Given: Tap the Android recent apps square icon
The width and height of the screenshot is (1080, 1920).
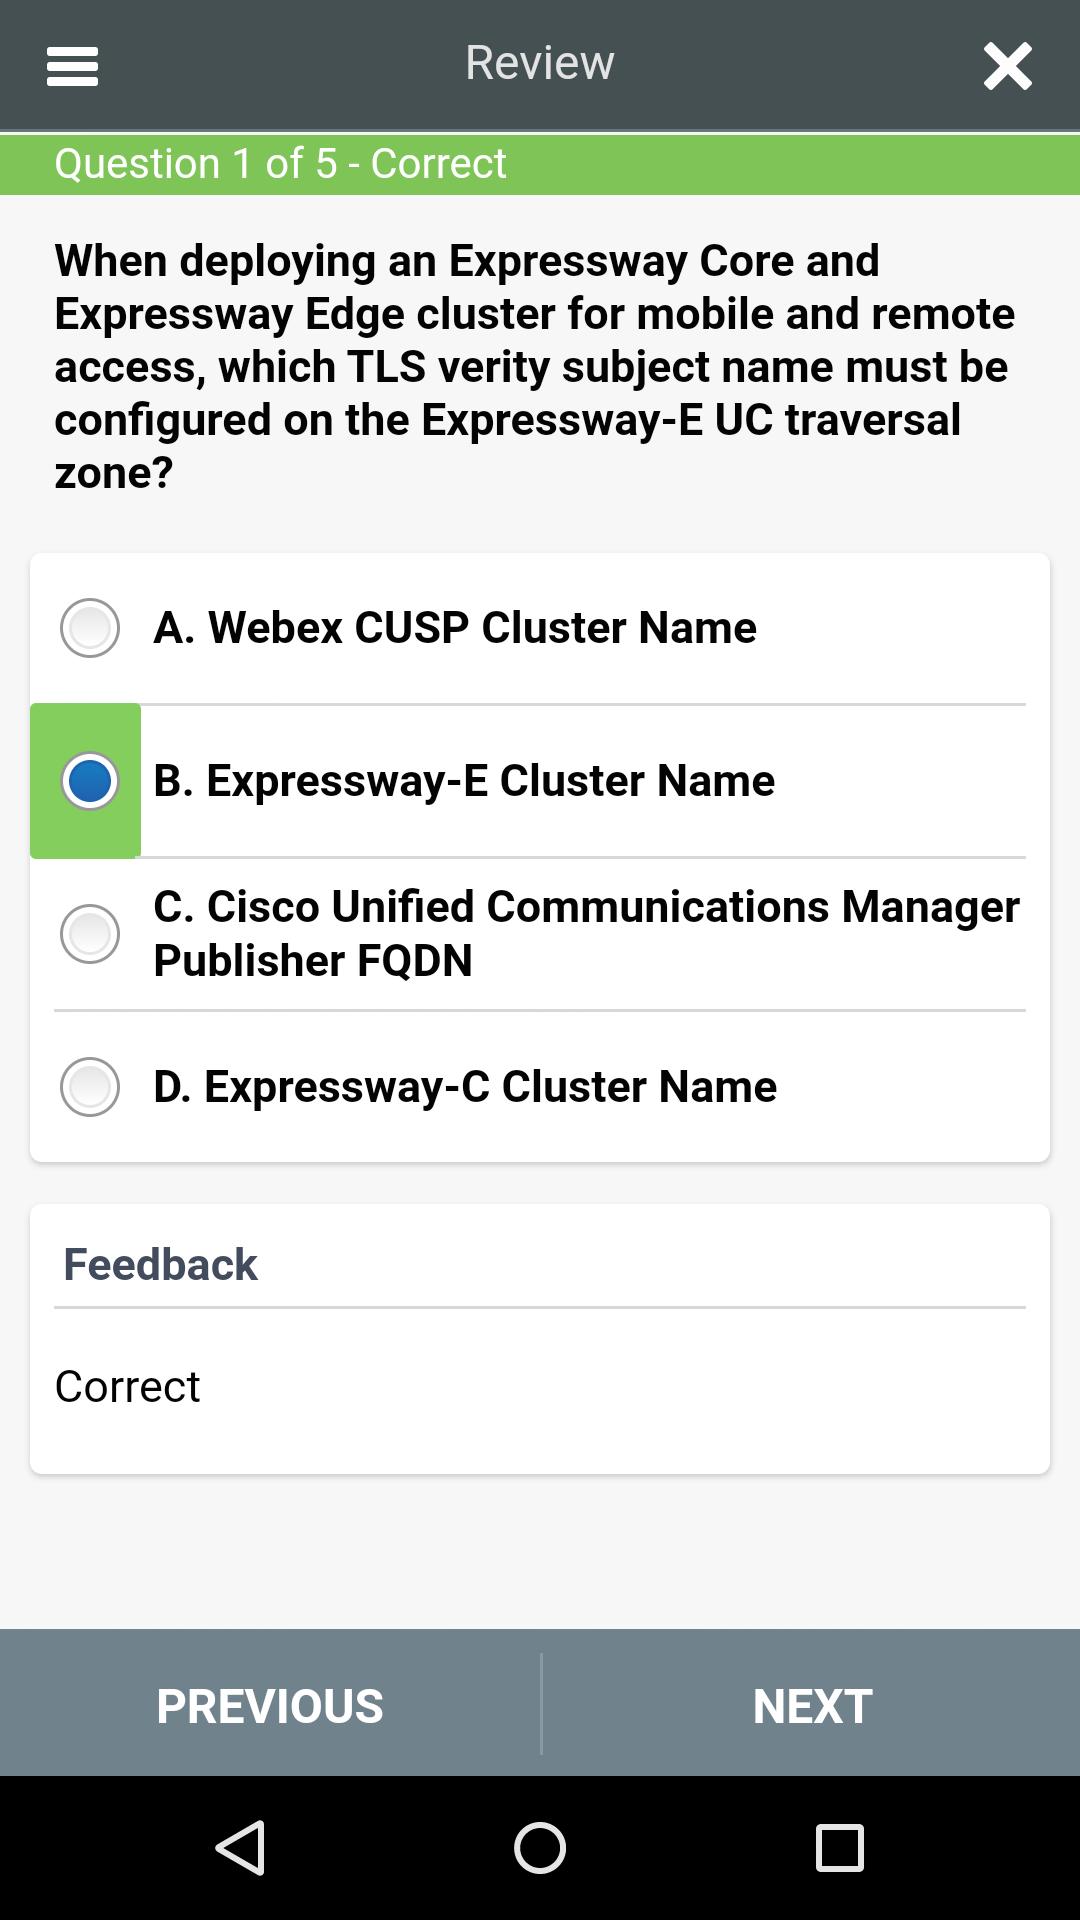Looking at the screenshot, I should [x=840, y=1847].
